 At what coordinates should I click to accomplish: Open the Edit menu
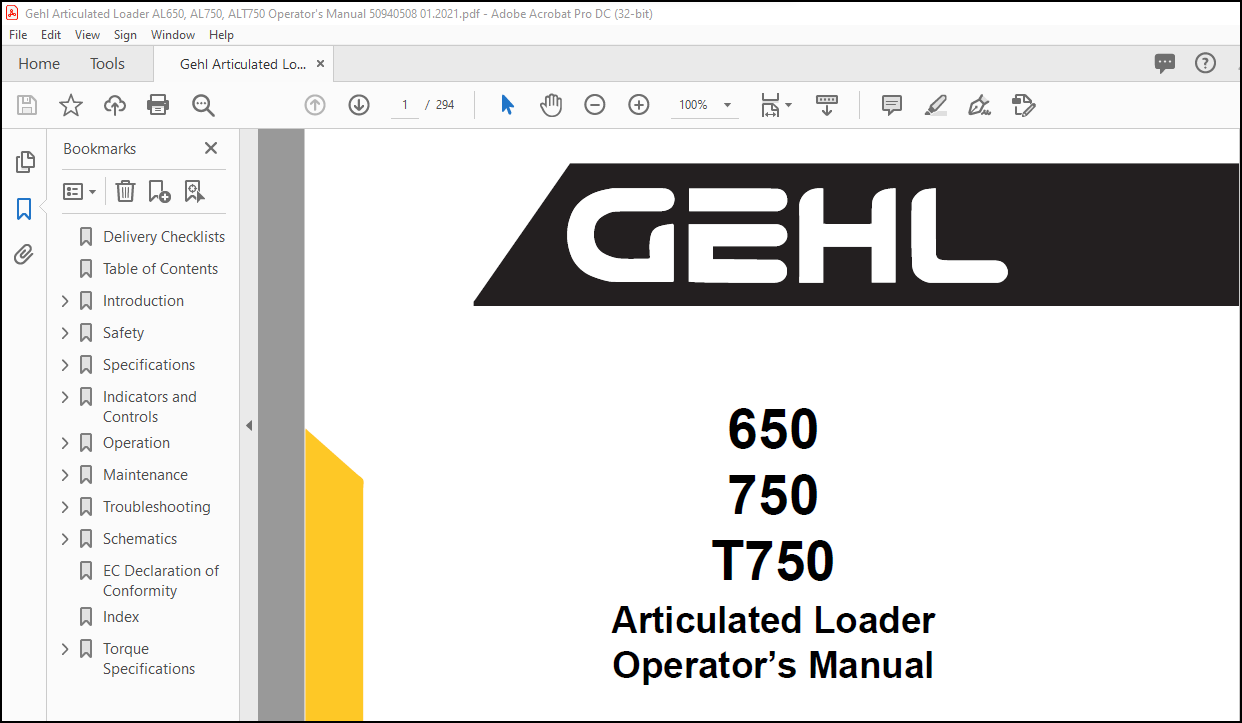point(51,34)
